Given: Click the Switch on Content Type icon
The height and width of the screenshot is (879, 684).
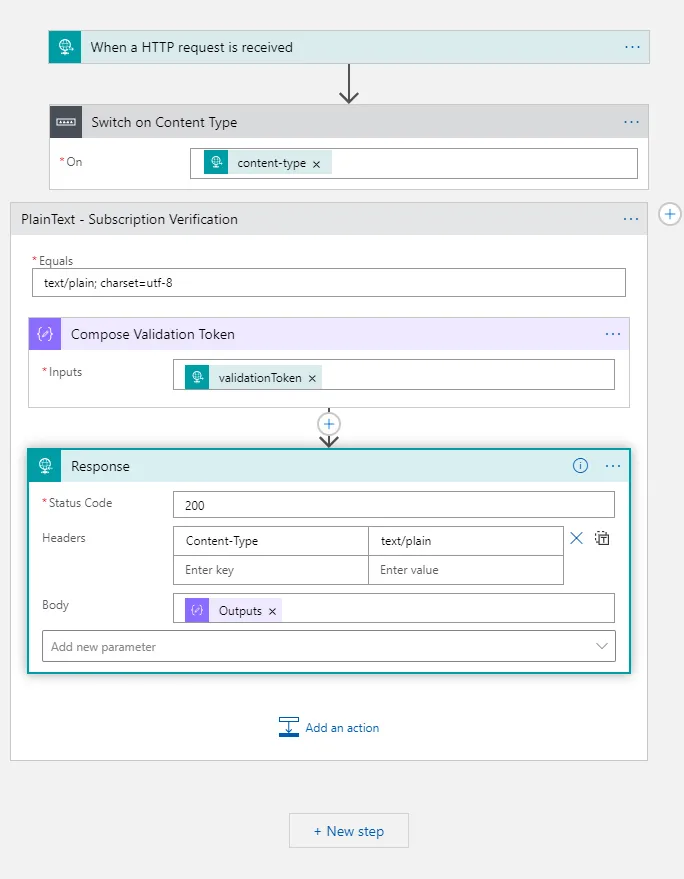Looking at the screenshot, I should point(66,122).
